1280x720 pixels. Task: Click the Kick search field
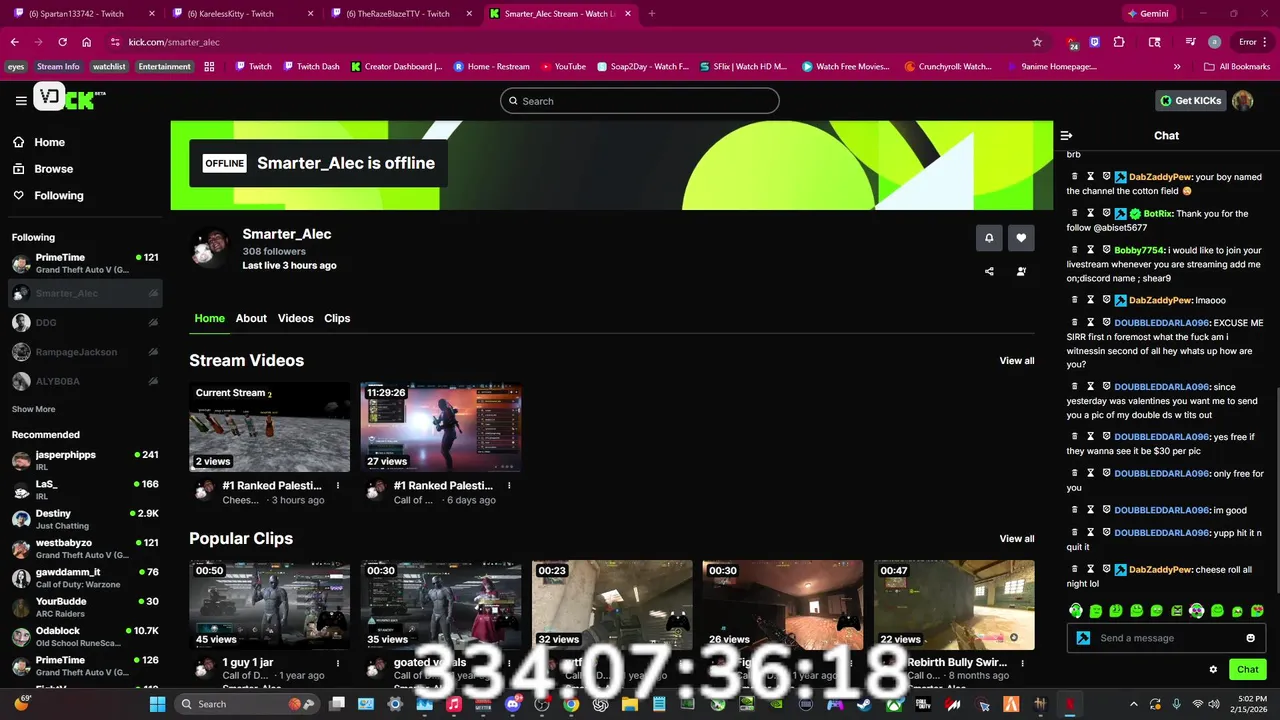(640, 101)
